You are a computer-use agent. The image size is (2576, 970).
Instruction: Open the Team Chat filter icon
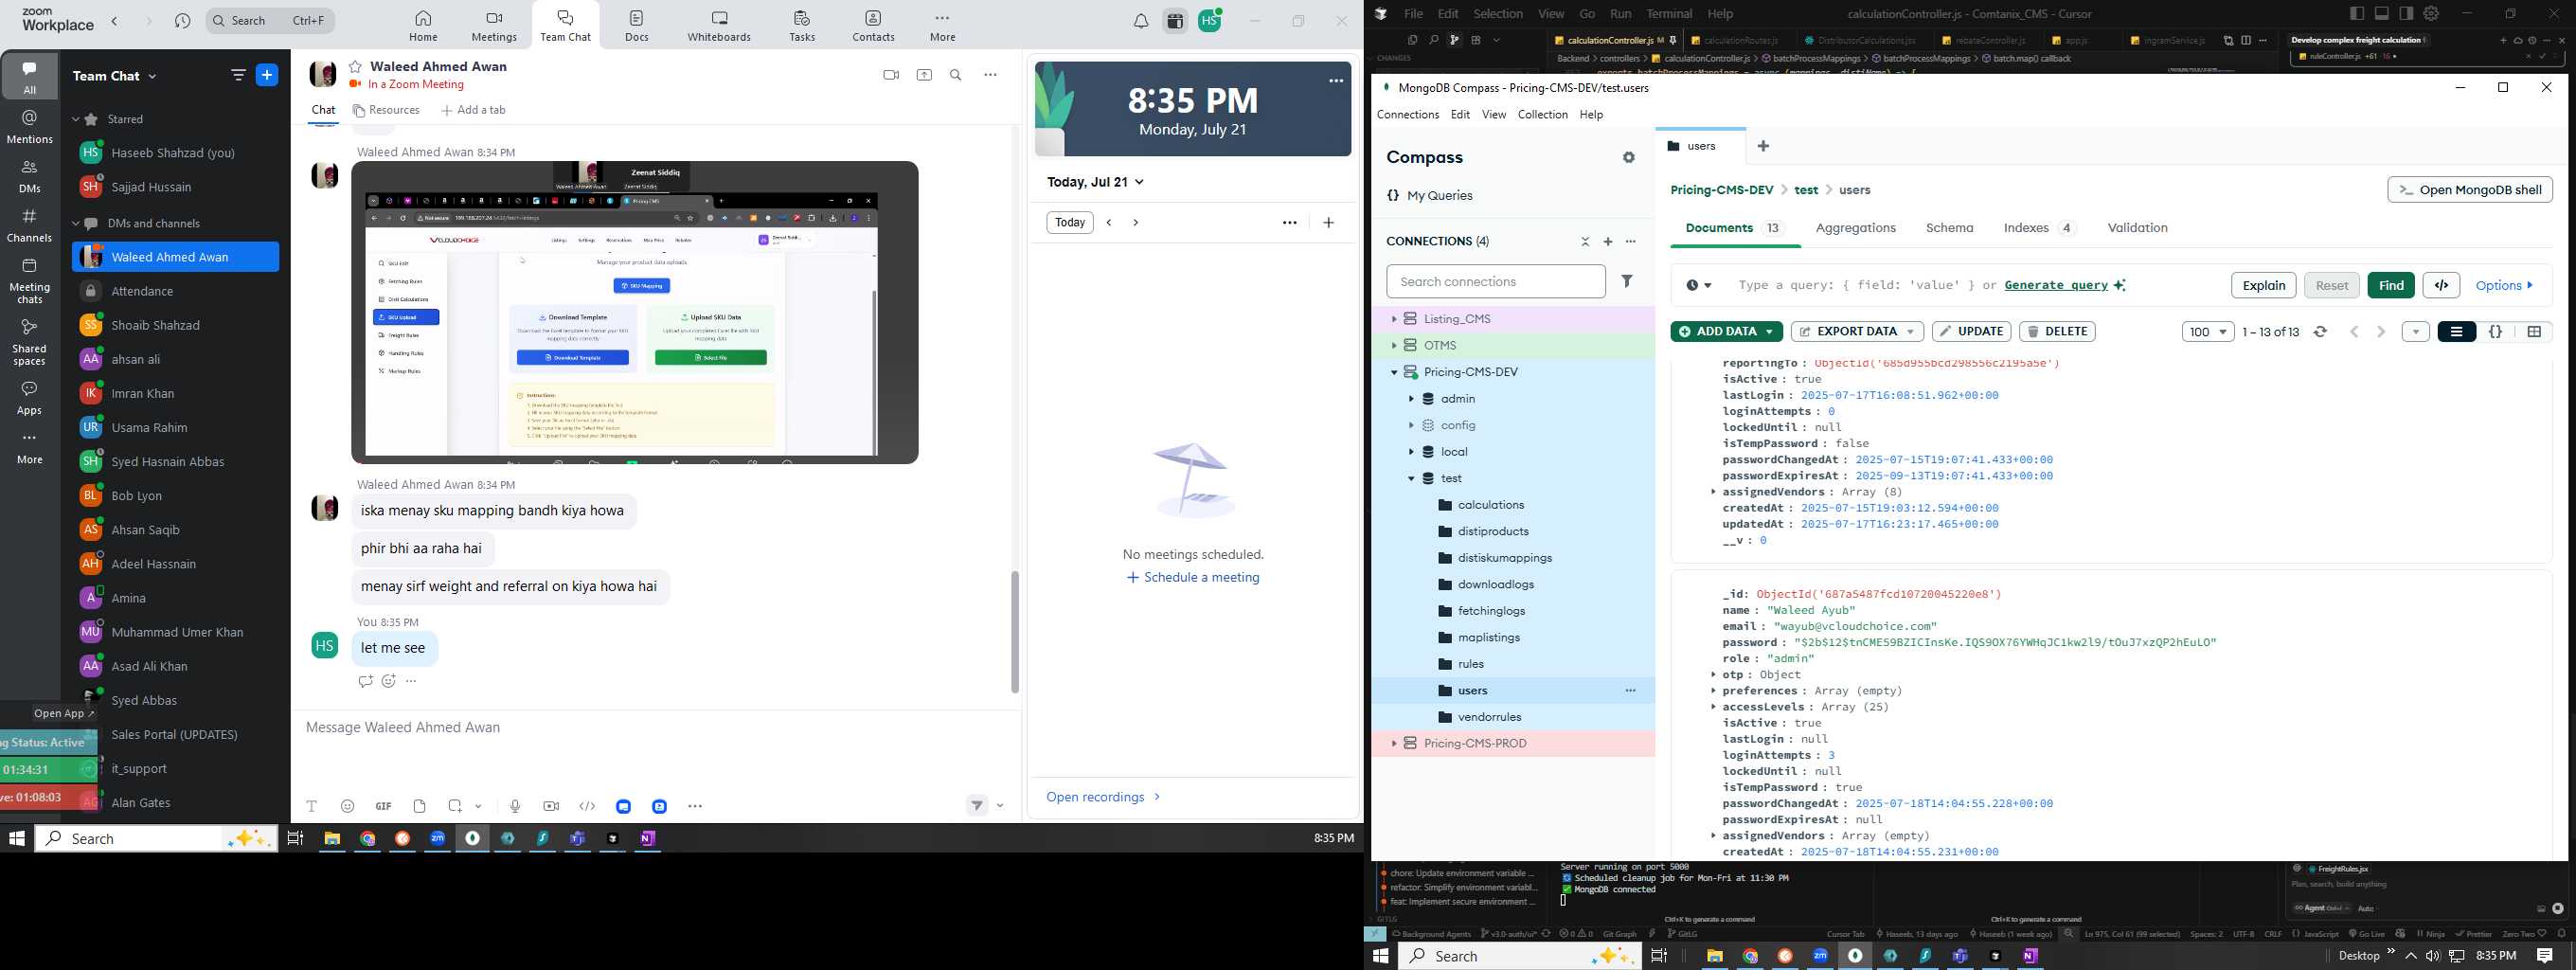[x=238, y=75]
